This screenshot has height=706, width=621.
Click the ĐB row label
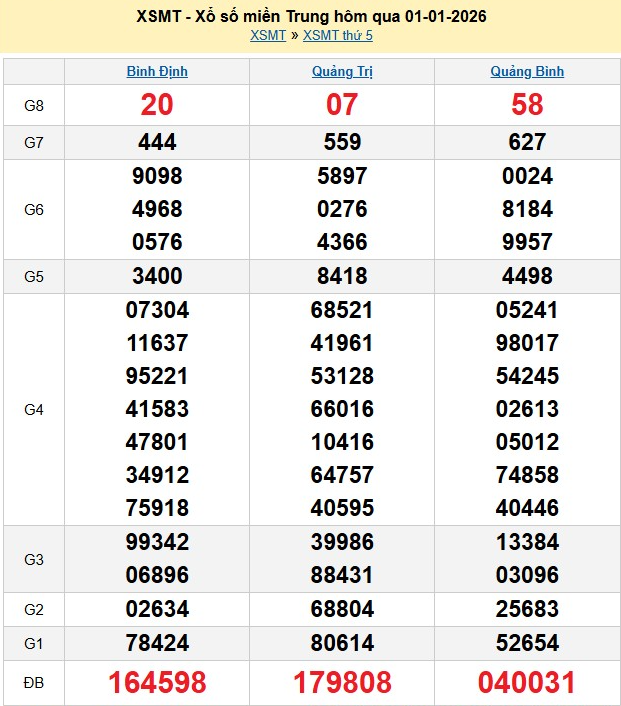click(34, 682)
